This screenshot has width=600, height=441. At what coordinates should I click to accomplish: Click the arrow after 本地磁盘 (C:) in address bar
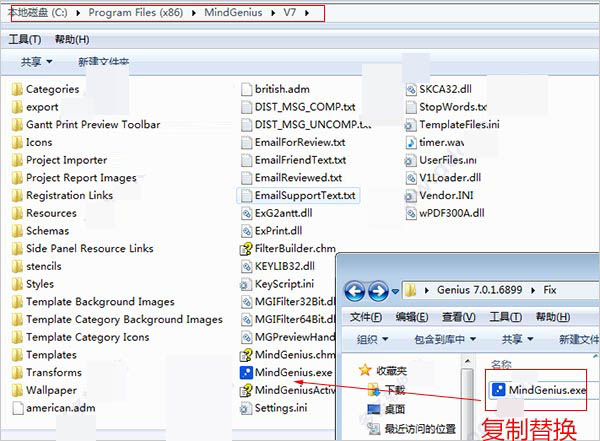click(78, 13)
